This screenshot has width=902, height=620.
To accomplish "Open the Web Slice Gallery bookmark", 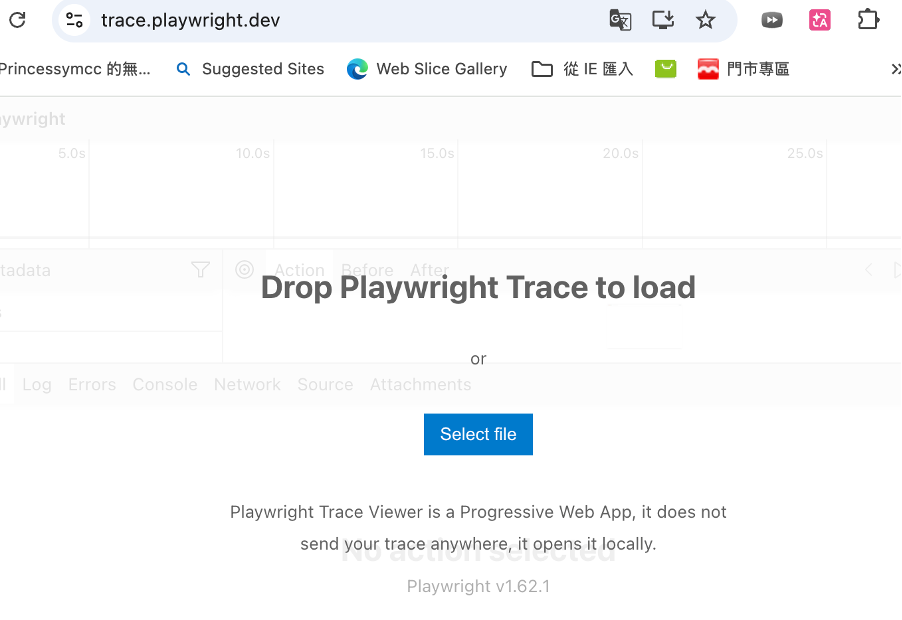I will coord(427,69).
